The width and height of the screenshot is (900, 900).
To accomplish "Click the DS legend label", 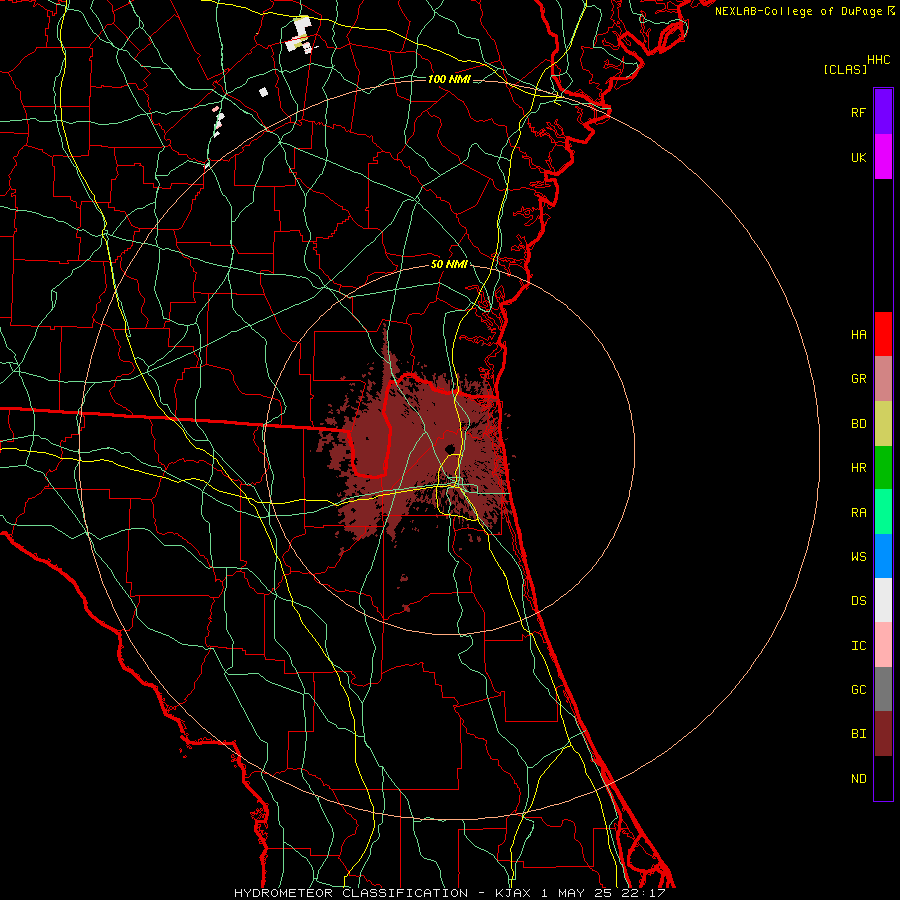I will (x=858, y=601).
